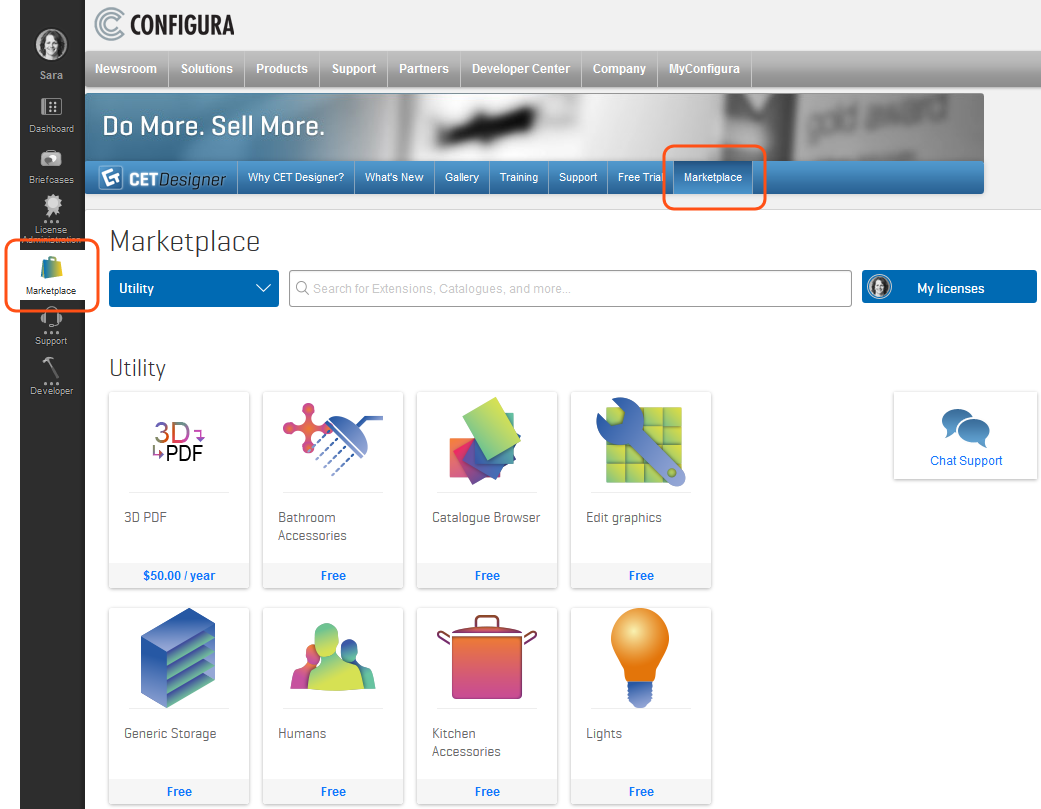Open the Company menu
Viewport: 1041px width, 809px height.
click(x=619, y=69)
